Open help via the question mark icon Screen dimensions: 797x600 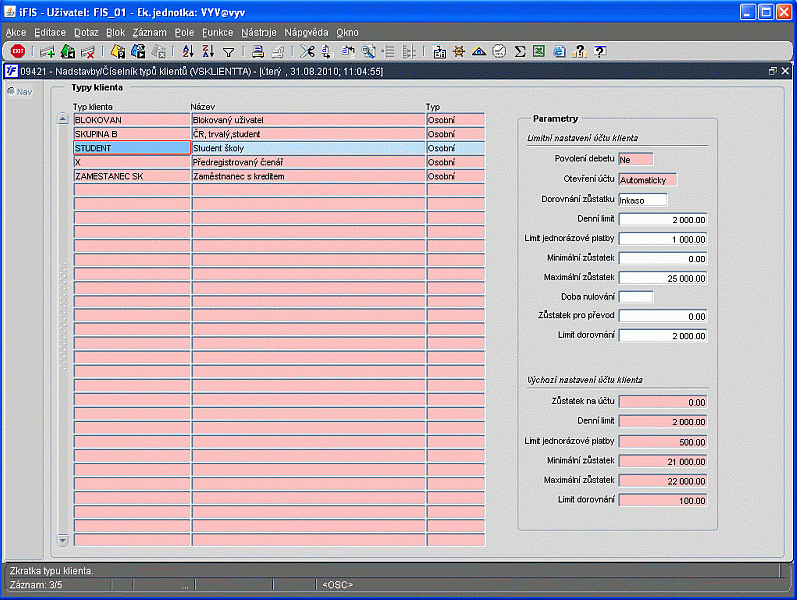[x=599, y=51]
